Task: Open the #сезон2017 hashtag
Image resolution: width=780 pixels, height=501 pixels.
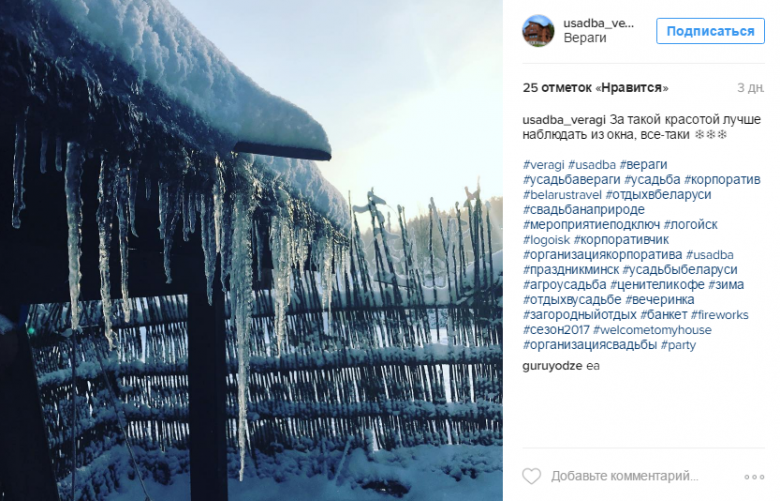Action: (x=556, y=329)
